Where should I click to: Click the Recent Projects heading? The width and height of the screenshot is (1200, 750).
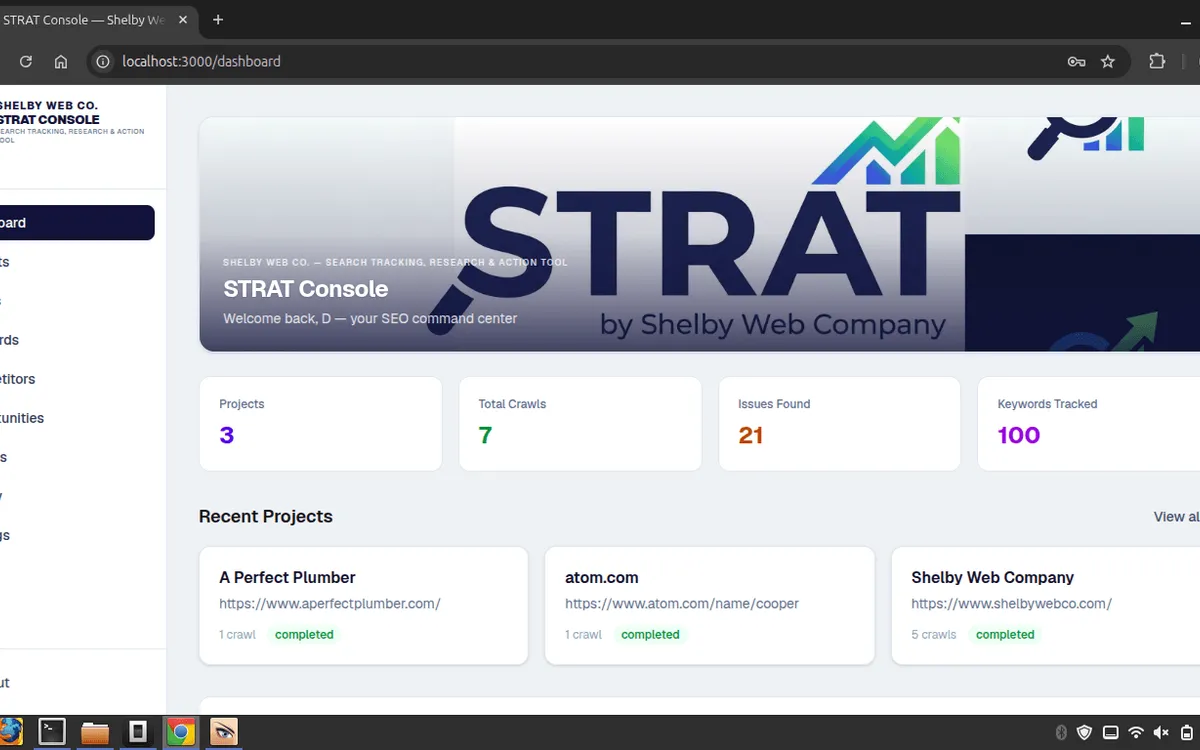click(266, 517)
